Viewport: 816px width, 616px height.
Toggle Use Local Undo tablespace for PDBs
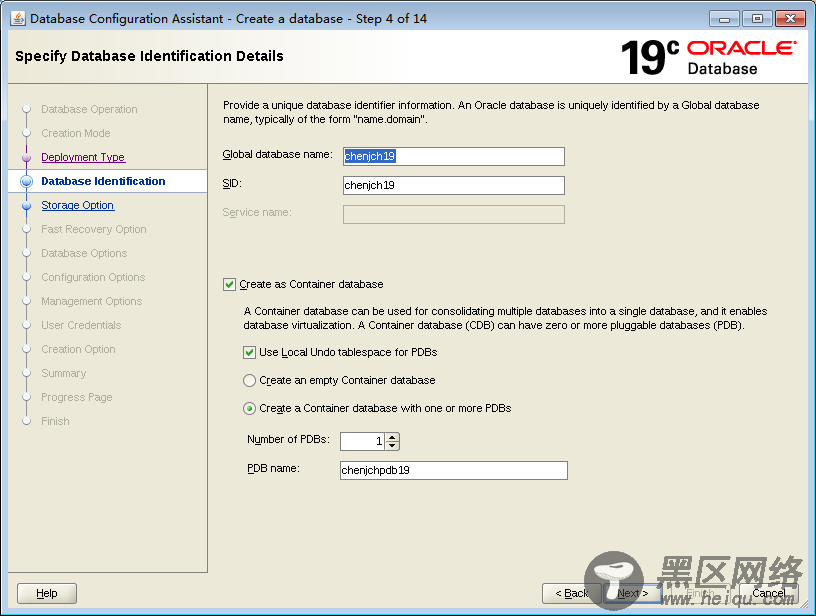click(249, 353)
